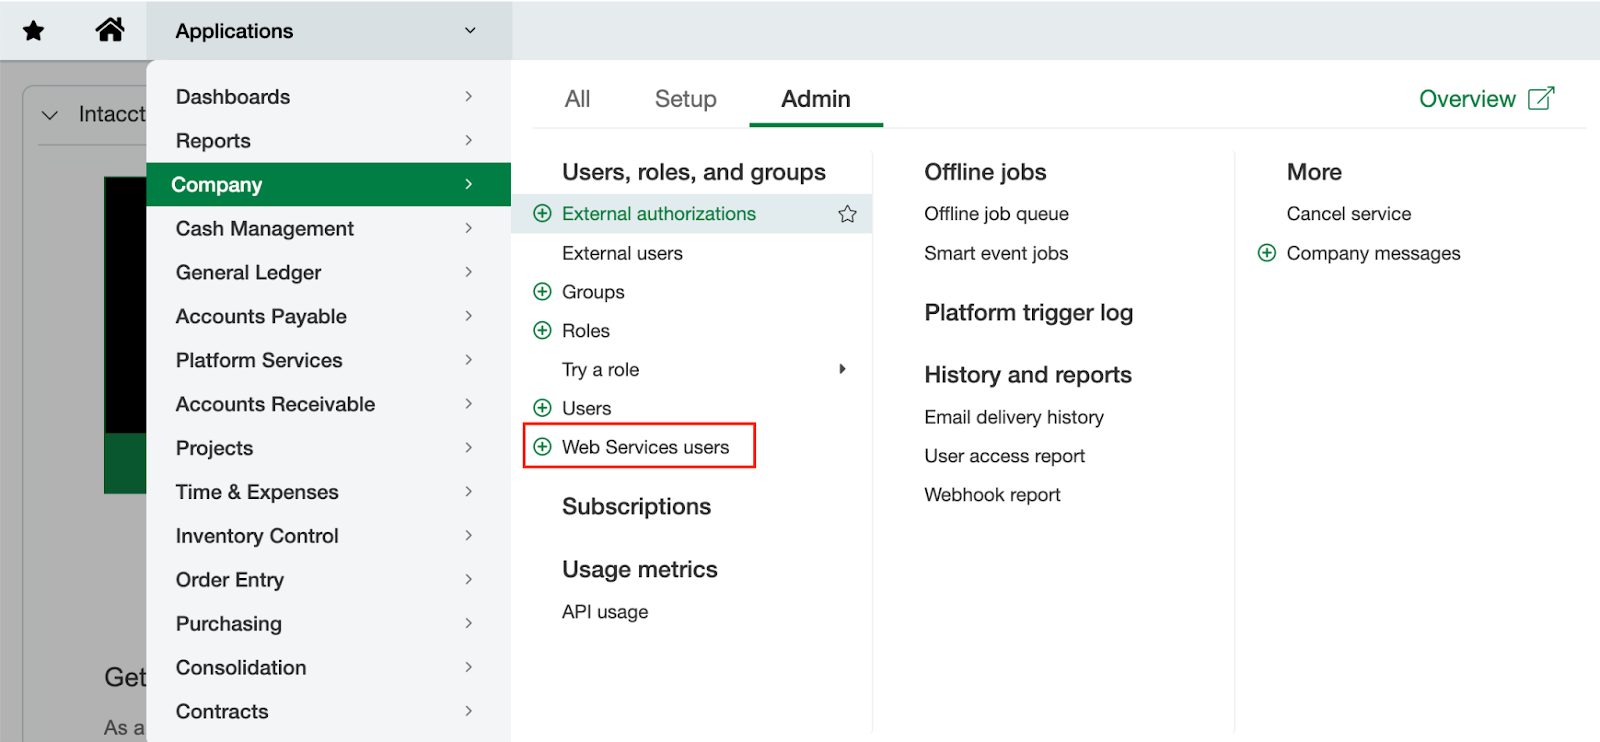Add a new user via plus icon
The width and height of the screenshot is (1600, 742).
pos(542,407)
